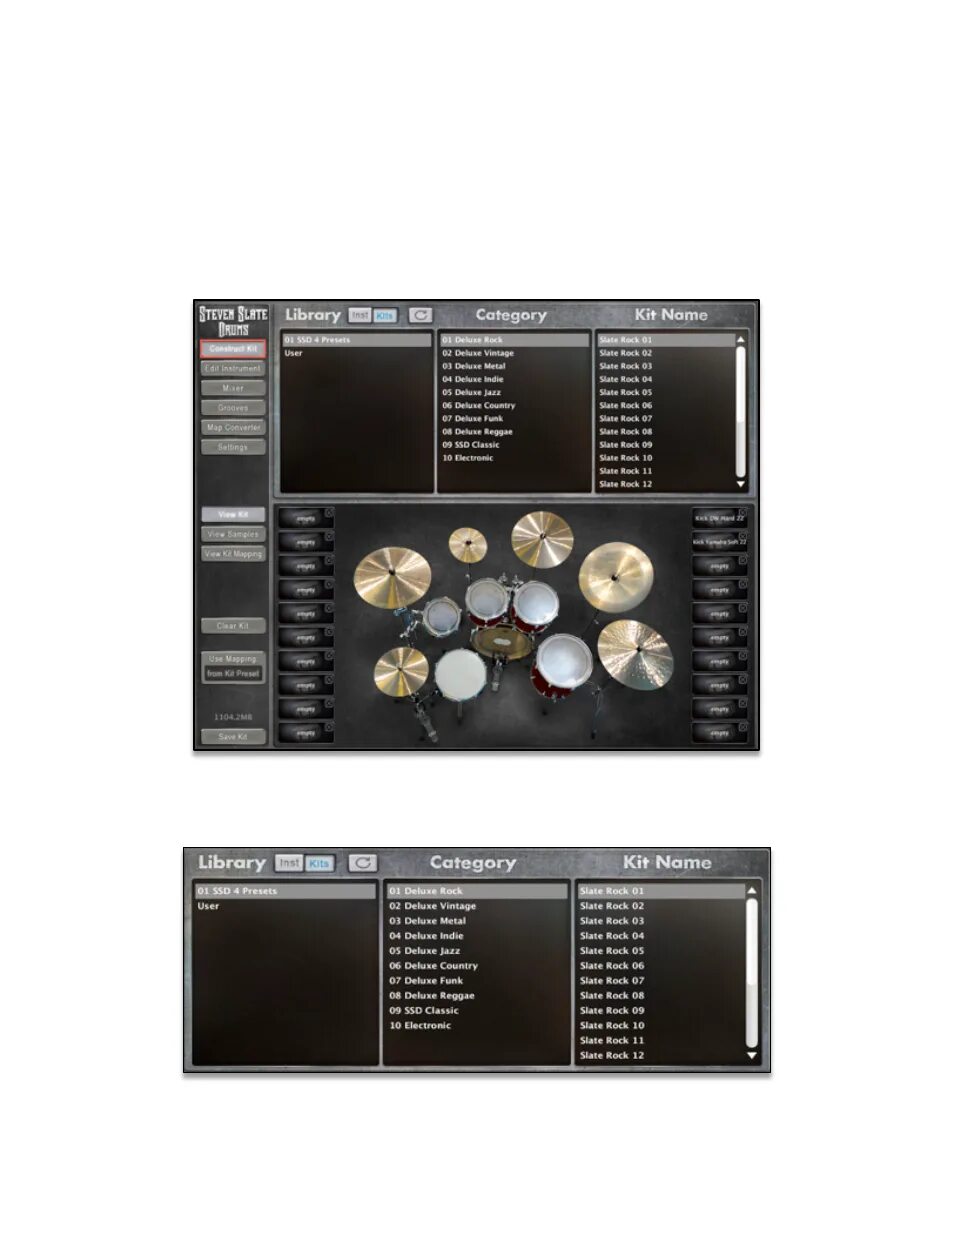Choose 02 Deluxe Vintage in the full interface image
Image resolution: width=954 pixels, height=1235 pixels.
tap(514, 353)
